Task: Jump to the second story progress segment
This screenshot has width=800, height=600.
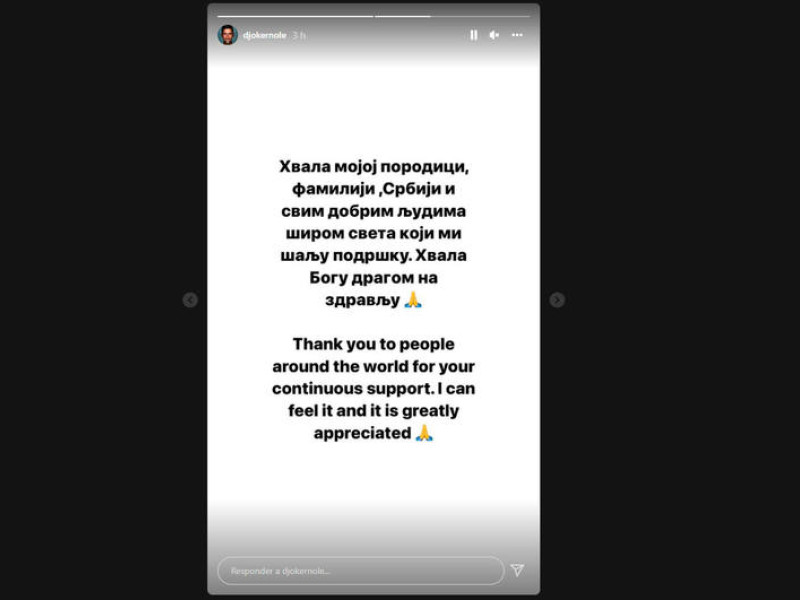Action: point(453,16)
